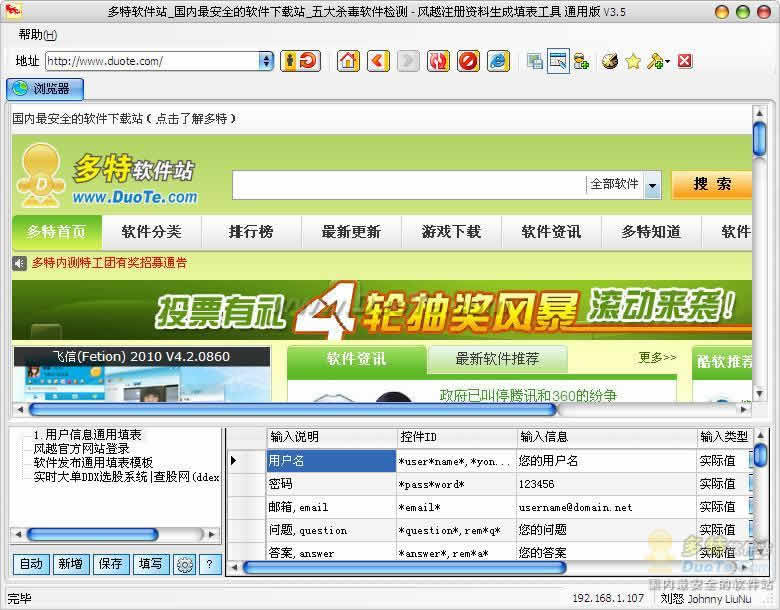Viewport: 780px width, 610px height.
Task: Expand the 全部软件 category dropdown
Action: (x=652, y=185)
